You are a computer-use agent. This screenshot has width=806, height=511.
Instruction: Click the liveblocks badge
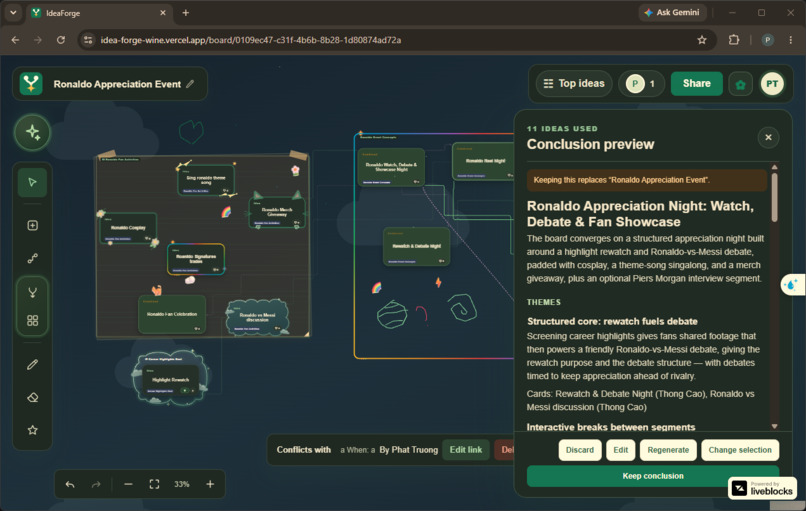762,488
